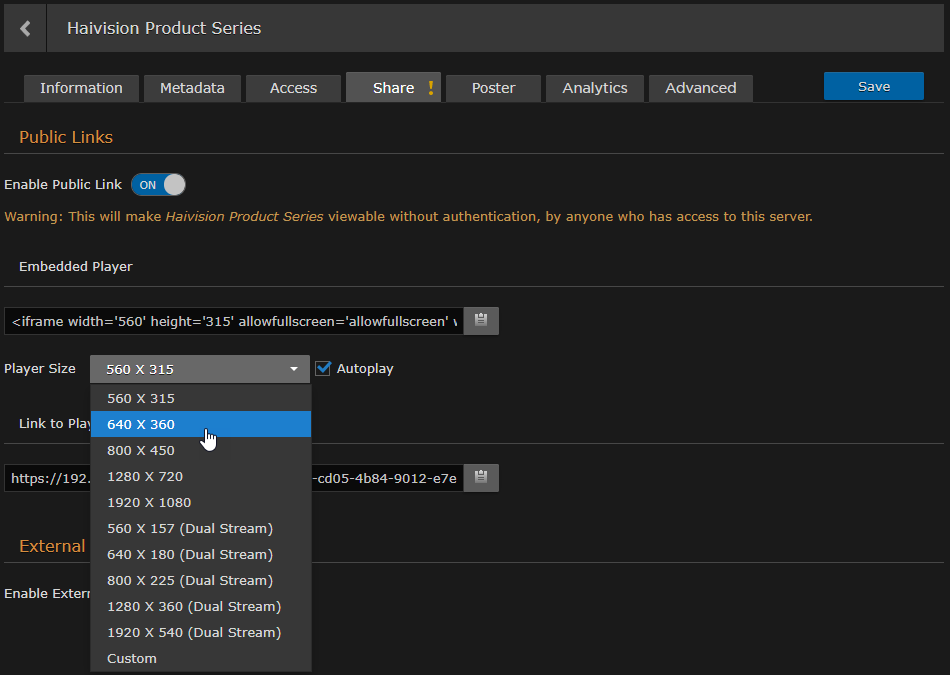Viewport: 950px width, 675px height.
Task: Open the Access tab
Action: [292, 88]
